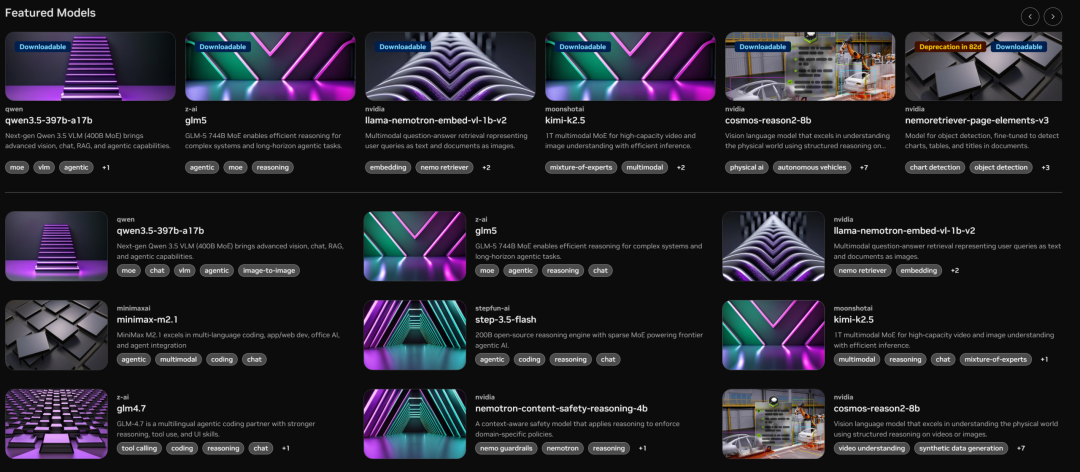This screenshot has width=1080, height=472.
Task: Click the 'chart detection' tag
Action: click(933, 167)
